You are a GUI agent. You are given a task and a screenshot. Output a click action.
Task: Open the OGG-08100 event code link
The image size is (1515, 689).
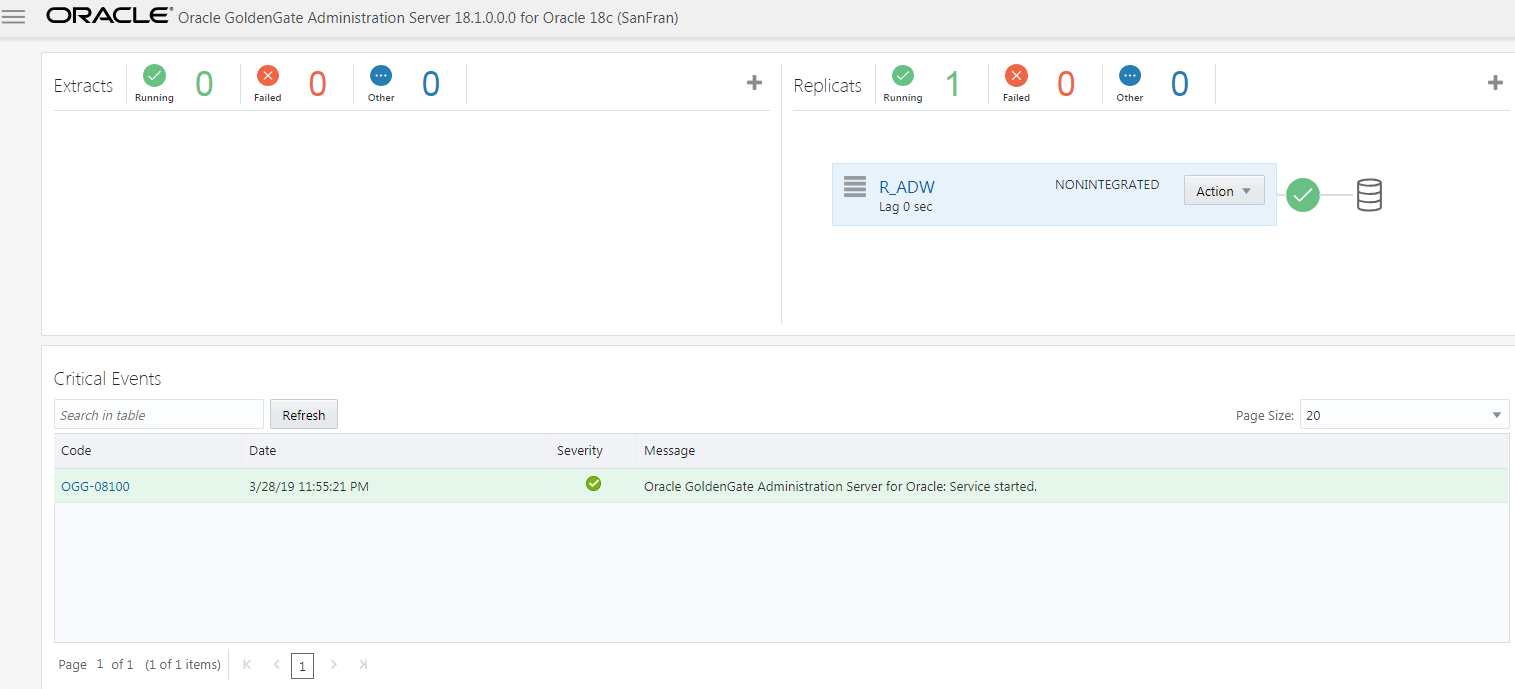(95, 487)
